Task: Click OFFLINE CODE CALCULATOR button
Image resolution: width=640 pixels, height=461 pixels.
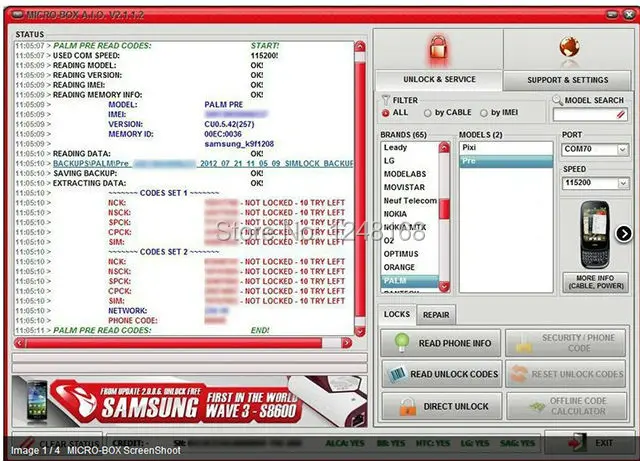Action: coord(567,406)
